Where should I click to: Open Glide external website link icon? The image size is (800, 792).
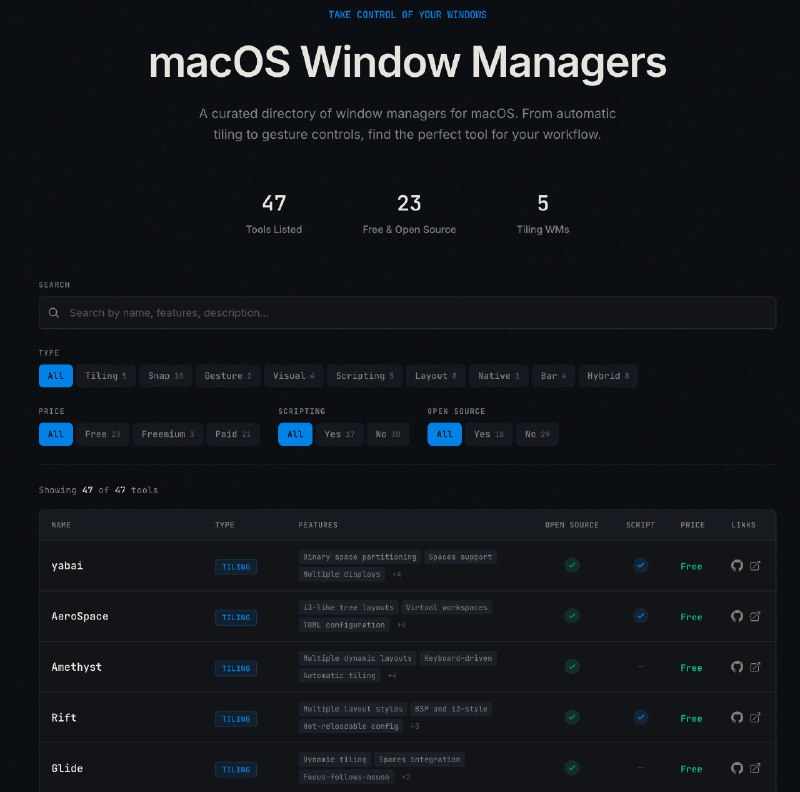755,768
